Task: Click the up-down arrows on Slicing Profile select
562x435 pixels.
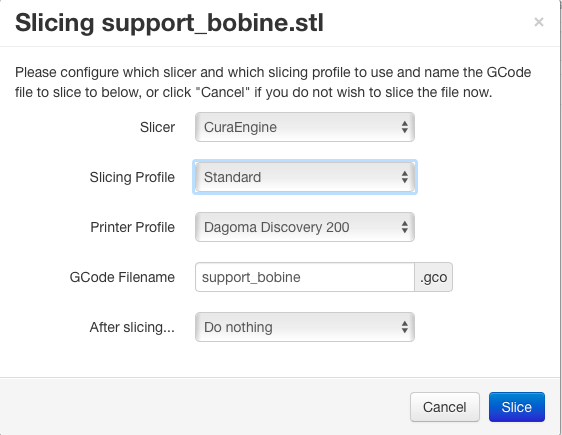Action: (405, 177)
